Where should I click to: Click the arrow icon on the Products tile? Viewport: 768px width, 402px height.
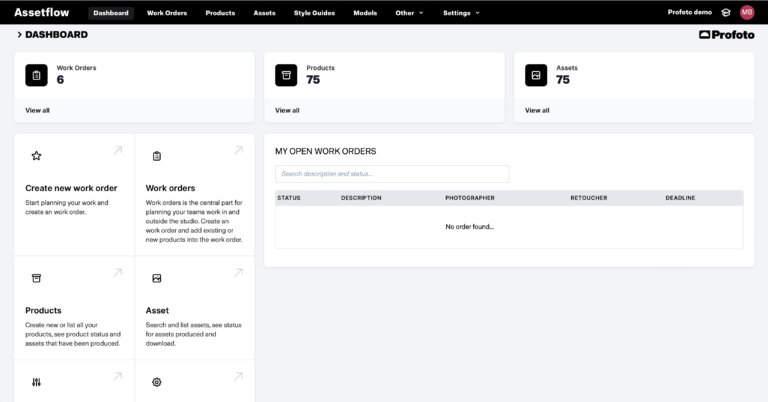click(118, 272)
